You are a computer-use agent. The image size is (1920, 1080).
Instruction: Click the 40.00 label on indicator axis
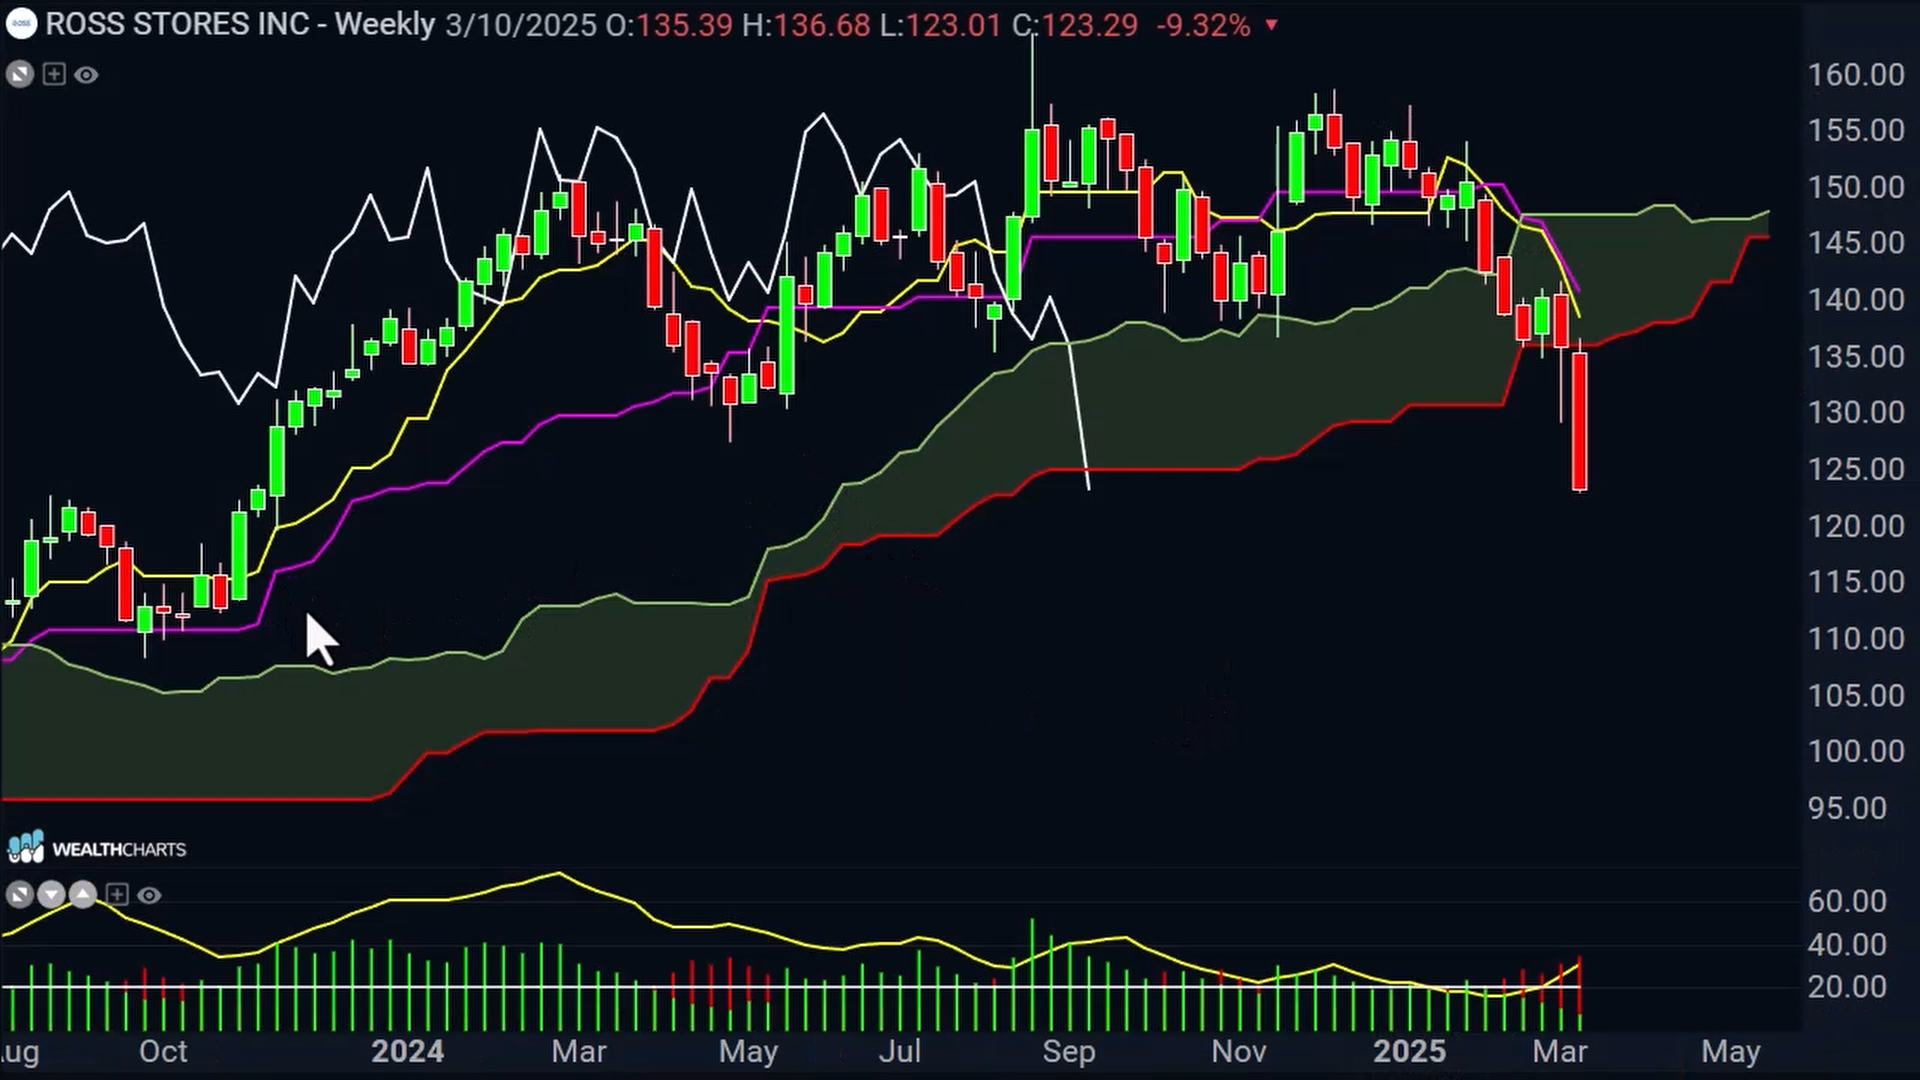click(x=1847, y=944)
